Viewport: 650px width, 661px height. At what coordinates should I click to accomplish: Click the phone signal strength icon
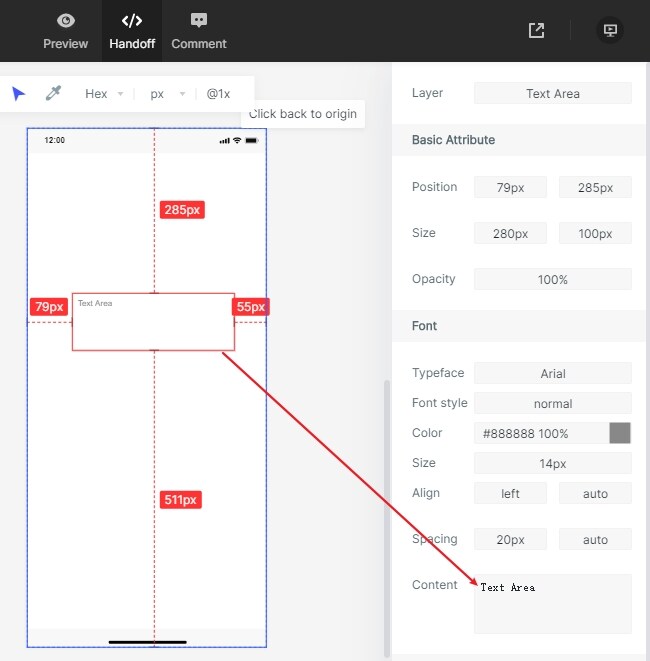[225, 141]
